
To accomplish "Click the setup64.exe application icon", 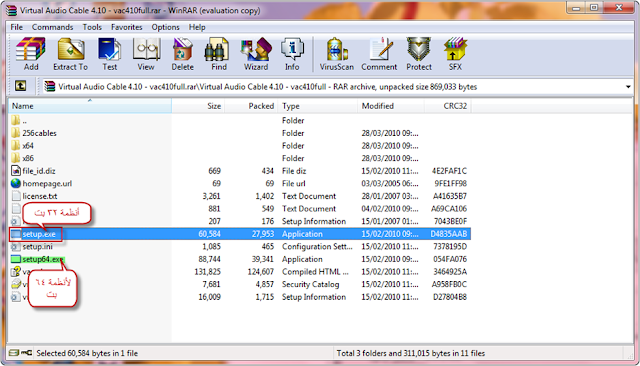I will tap(16, 259).
